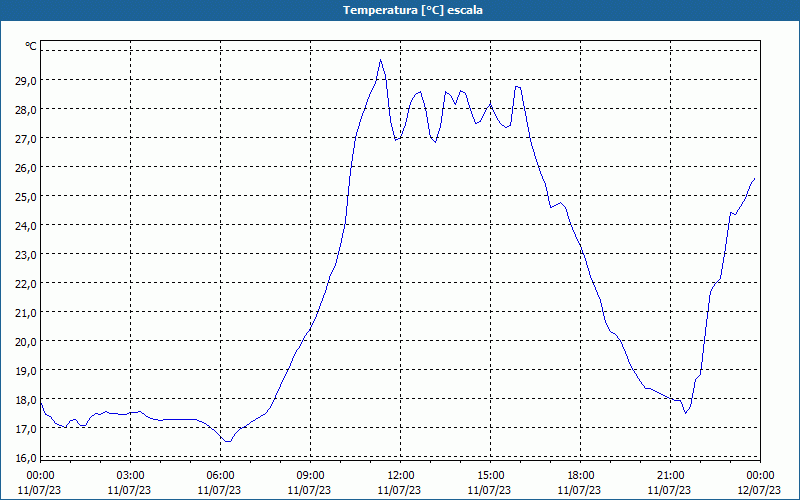Select the '20,0' axis label

[x=25, y=342]
